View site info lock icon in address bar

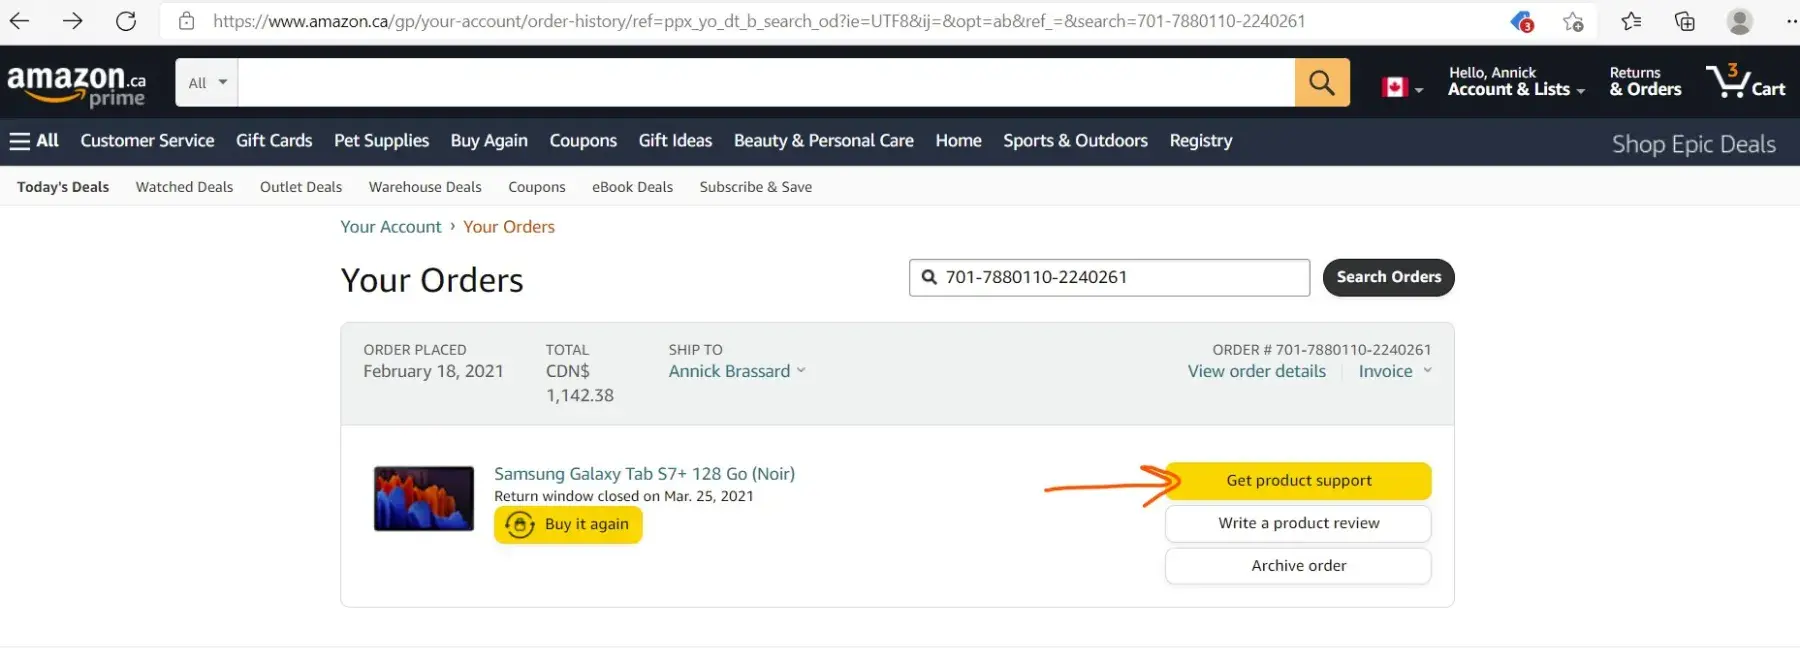pyautogui.click(x=186, y=21)
